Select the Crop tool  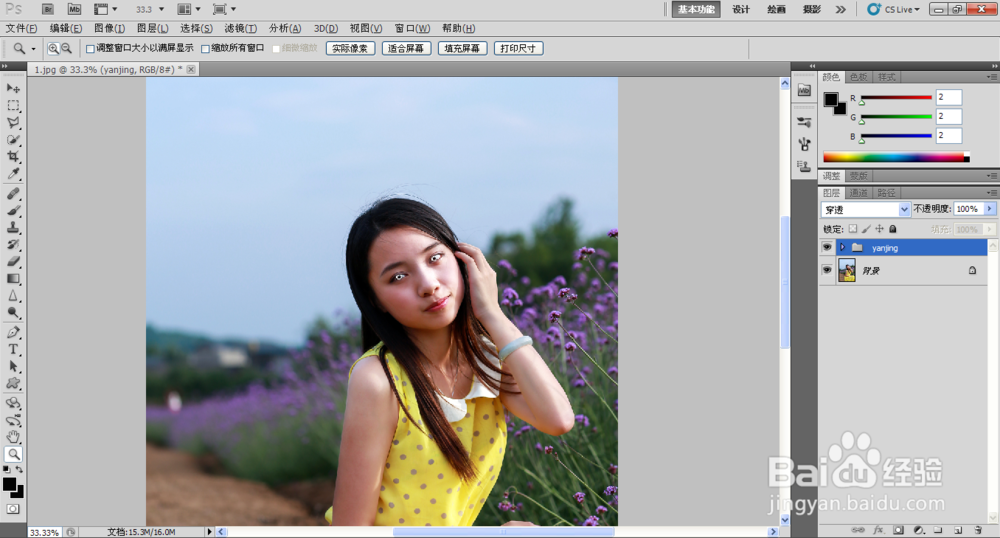[13, 157]
